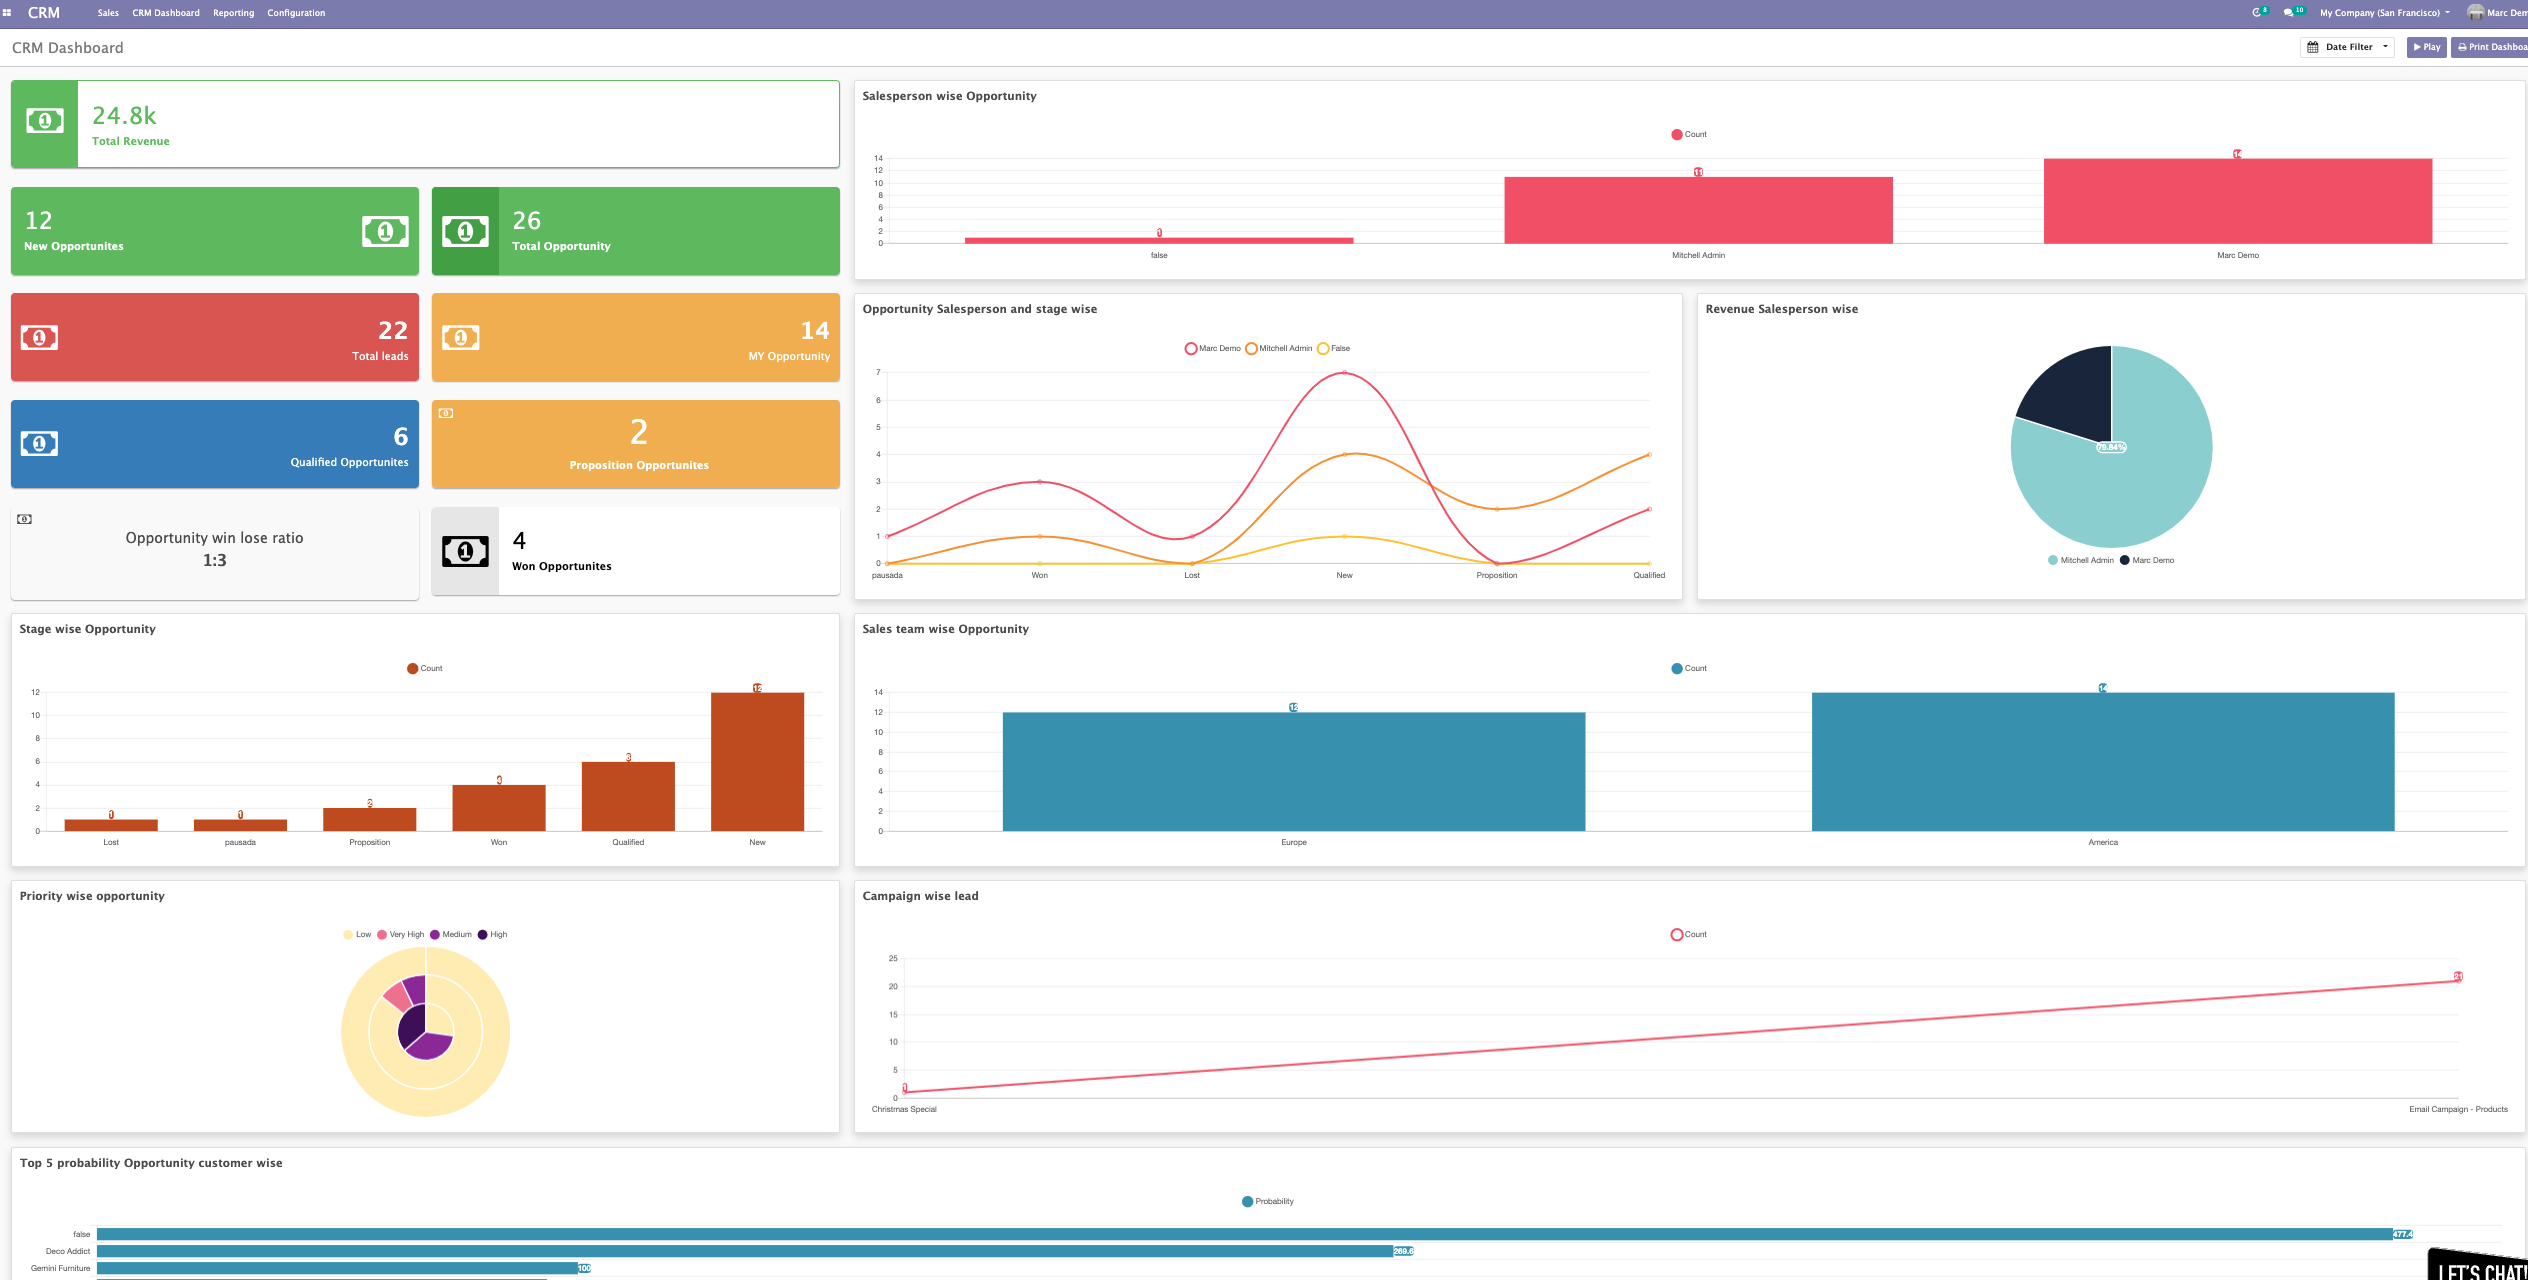Click the Total Opportunity money icon
2528x1280 pixels.
[465, 232]
